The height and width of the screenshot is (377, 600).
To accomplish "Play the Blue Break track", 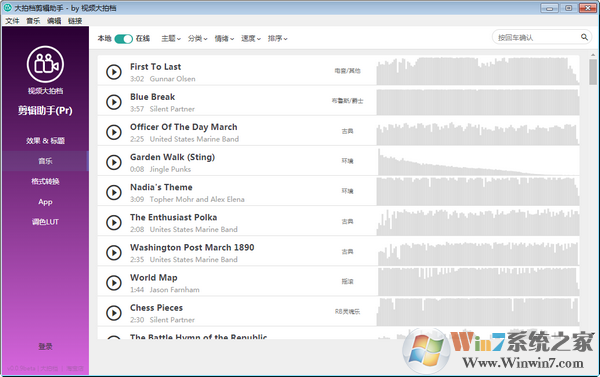I will pyautogui.click(x=114, y=102).
